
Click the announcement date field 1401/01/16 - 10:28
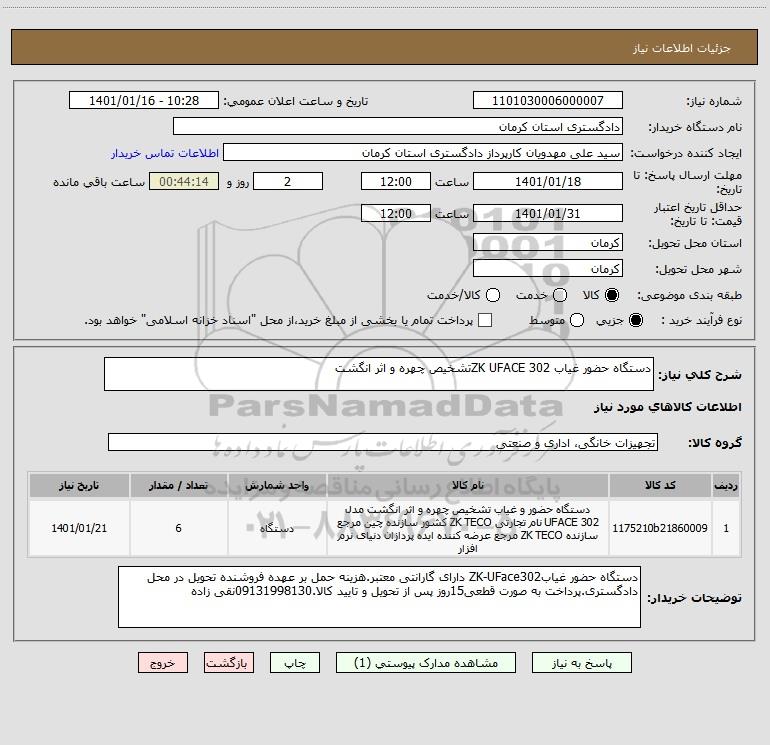tap(144, 100)
